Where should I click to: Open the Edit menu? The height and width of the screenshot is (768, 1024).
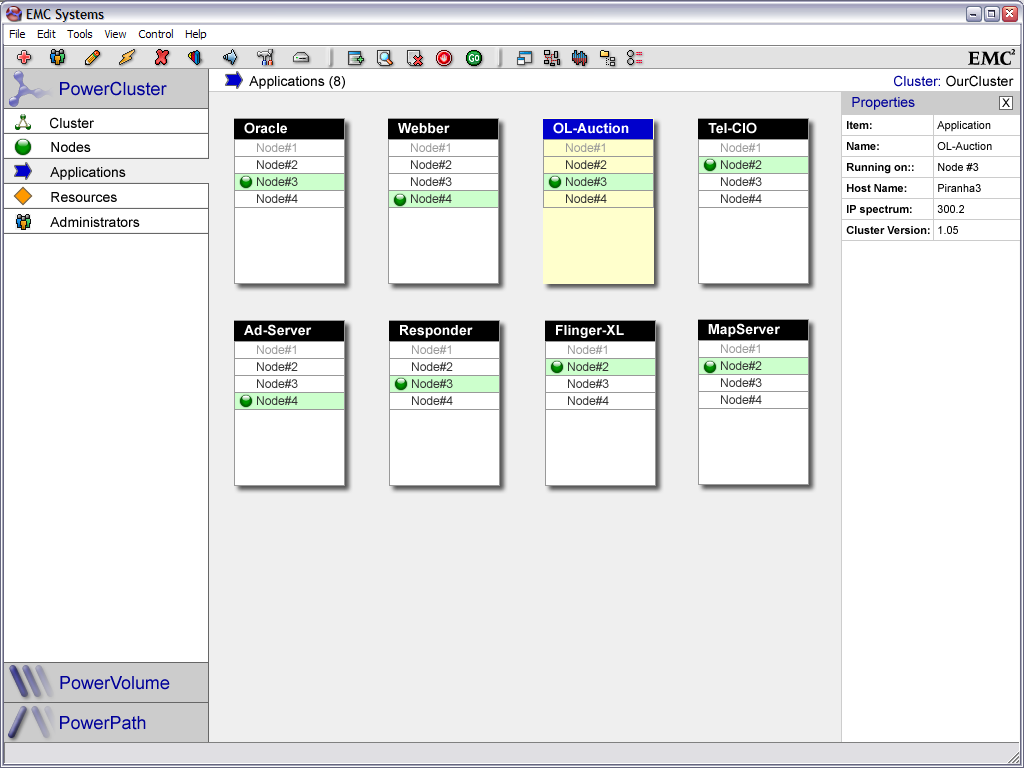(46, 34)
